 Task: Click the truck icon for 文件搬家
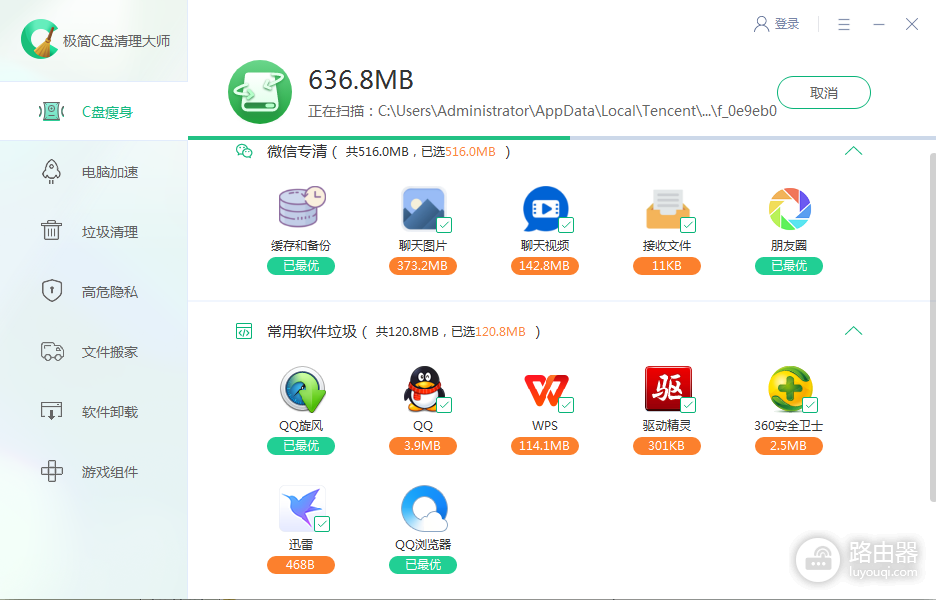pyautogui.click(x=52, y=352)
